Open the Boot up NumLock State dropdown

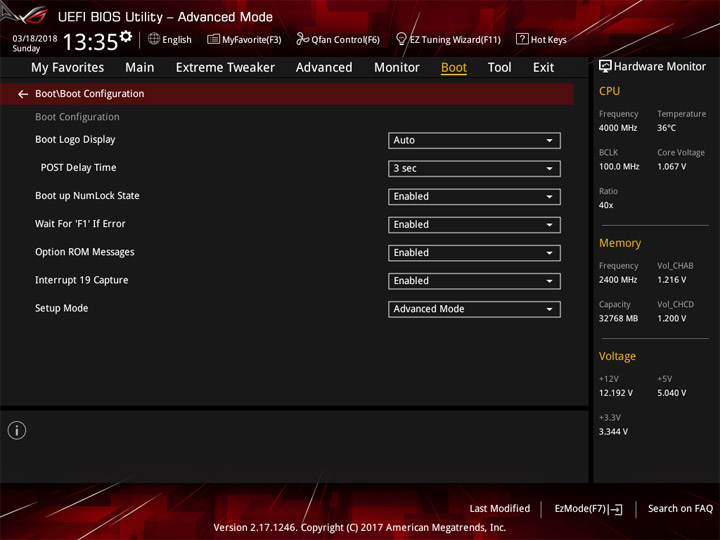474,197
